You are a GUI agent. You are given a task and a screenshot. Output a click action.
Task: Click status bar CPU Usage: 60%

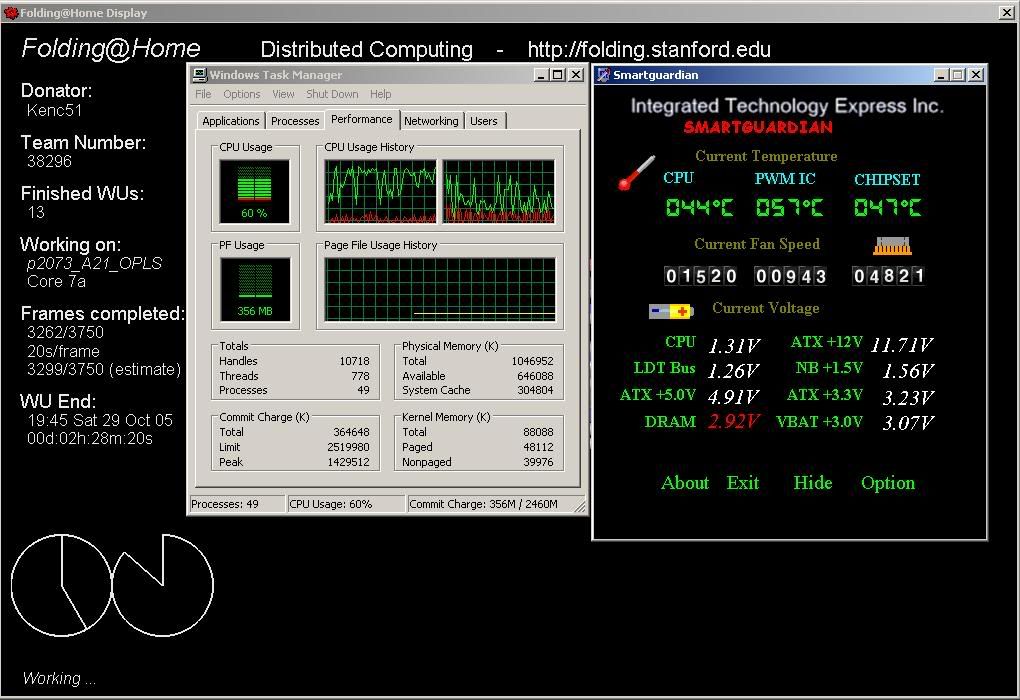click(x=346, y=504)
